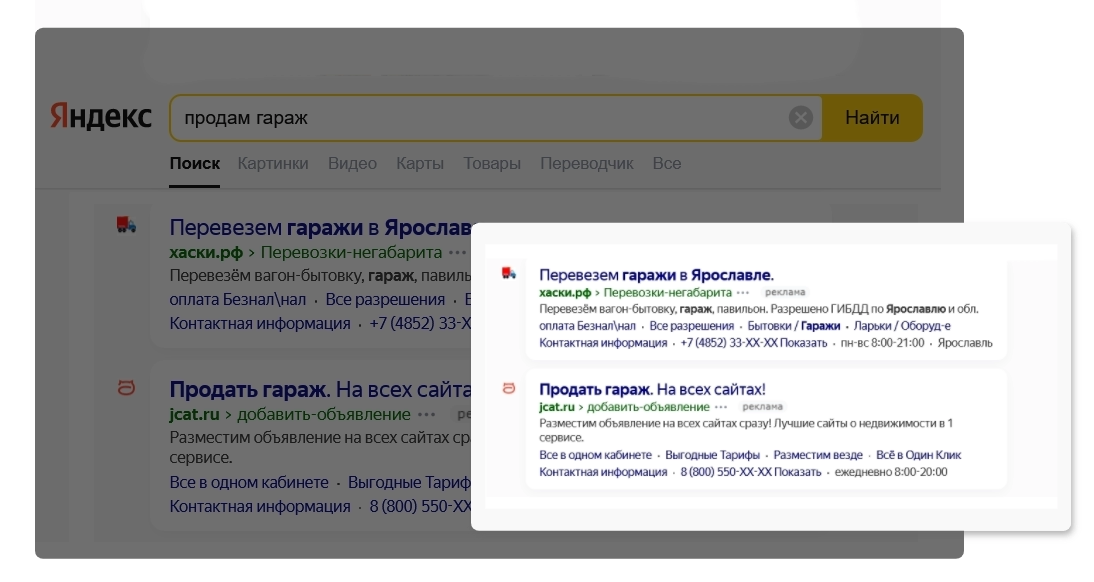Image resolution: width=1094 pixels, height=582 pixels.
Task: Select the Товары tab
Action: (x=492, y=163)
